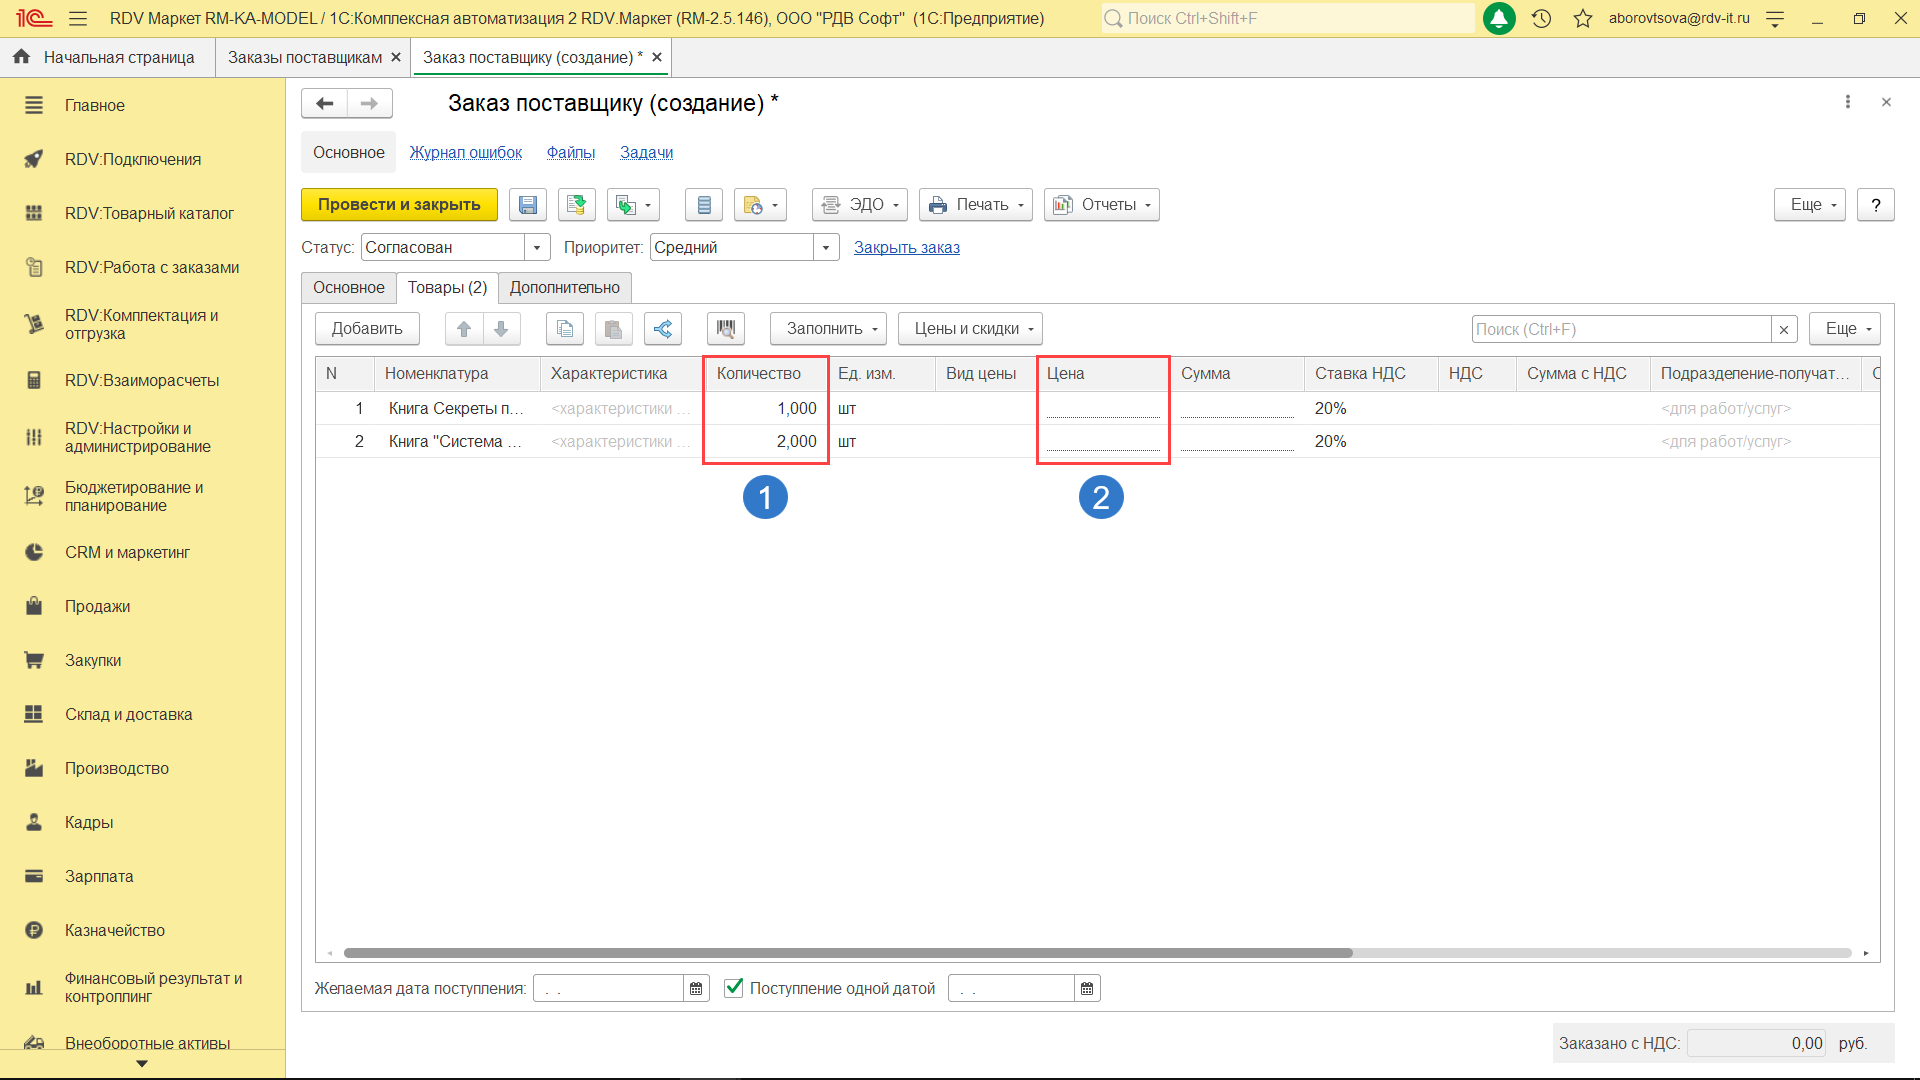This screenshot has width=1920, height=1080.
Task: Click the table search field Поиск (Ctrl+F)
Action: [1620, 329]
